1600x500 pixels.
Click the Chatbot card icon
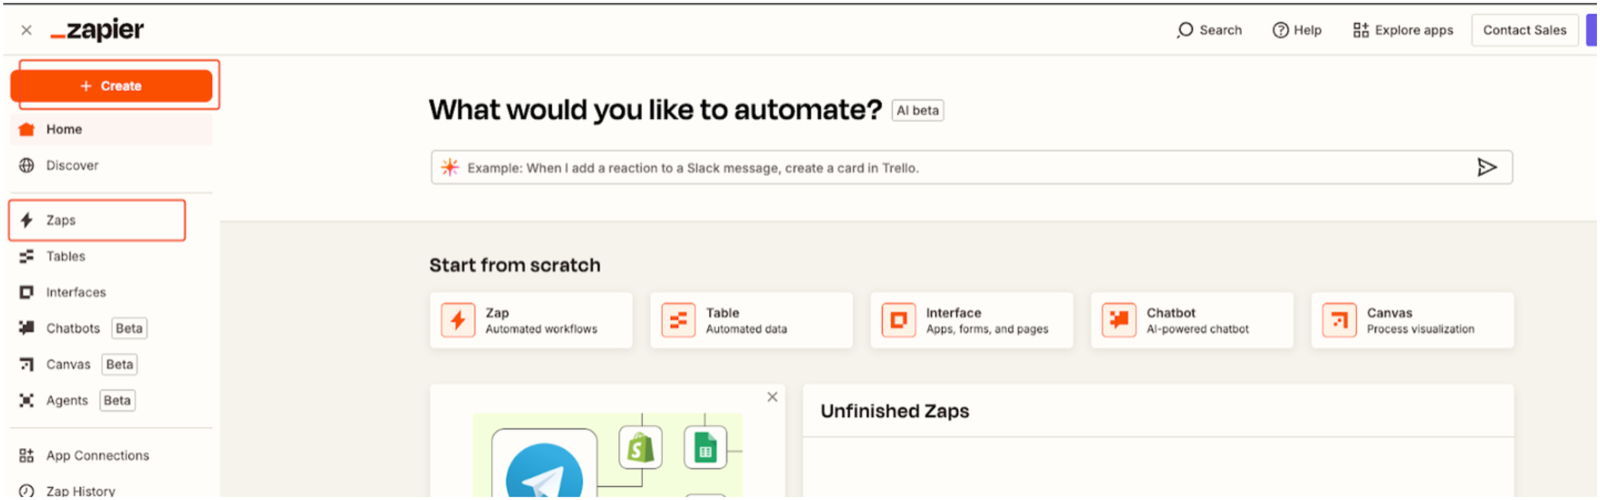[x=1119, y=321]
